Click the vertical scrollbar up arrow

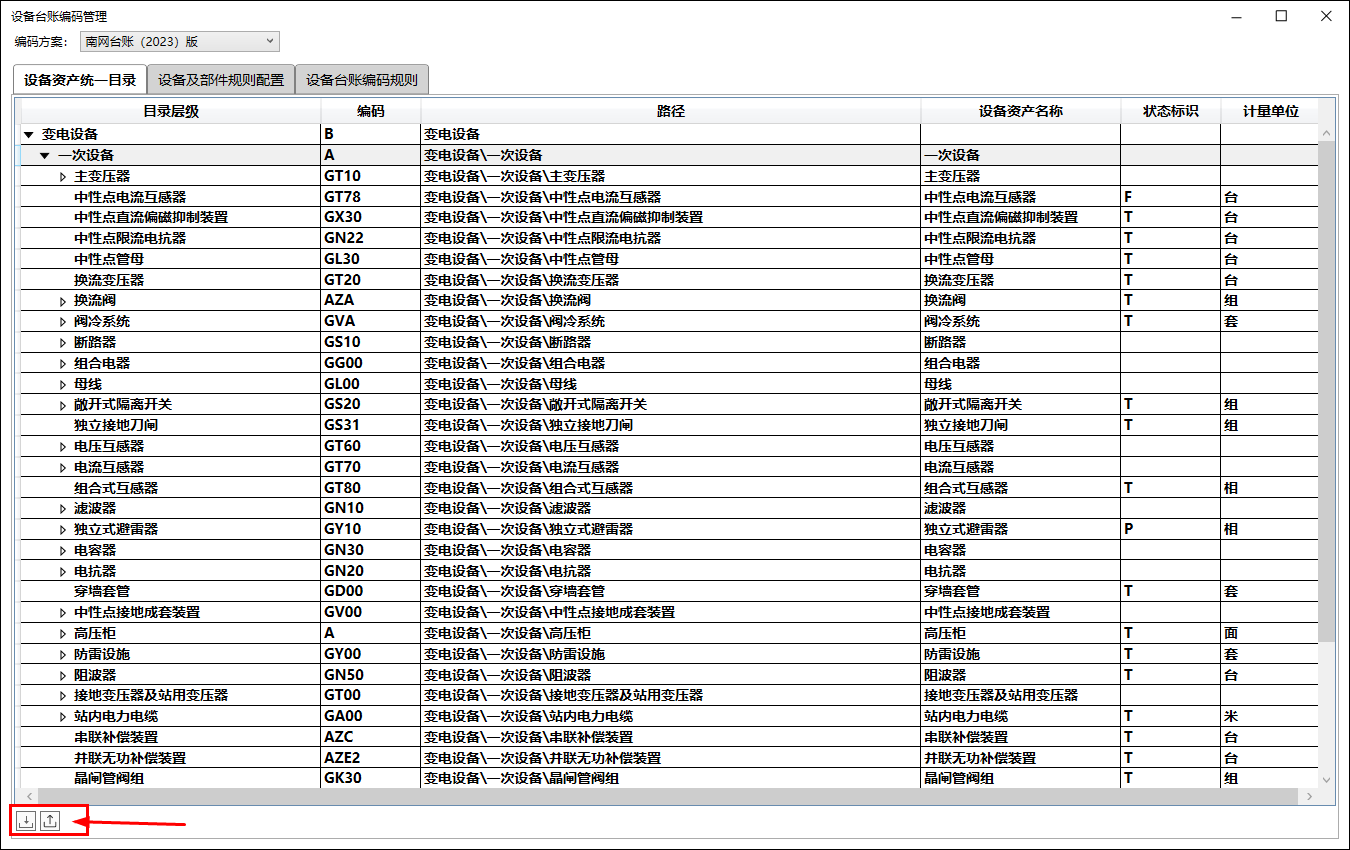point(1327,134)
